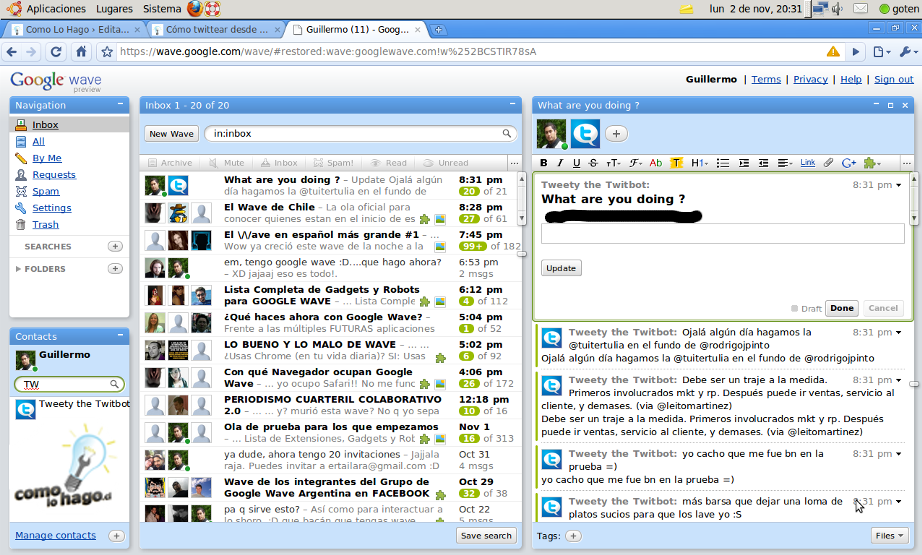
Task: Open the text alignment dropdown
Action: coord(784,163)
